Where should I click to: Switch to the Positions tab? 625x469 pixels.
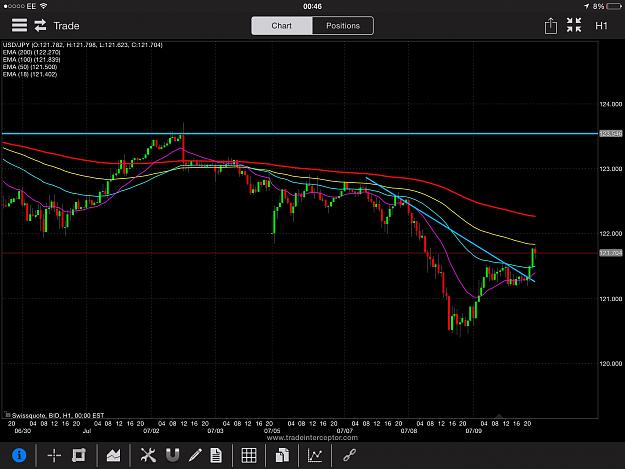(x=343, y=26)
